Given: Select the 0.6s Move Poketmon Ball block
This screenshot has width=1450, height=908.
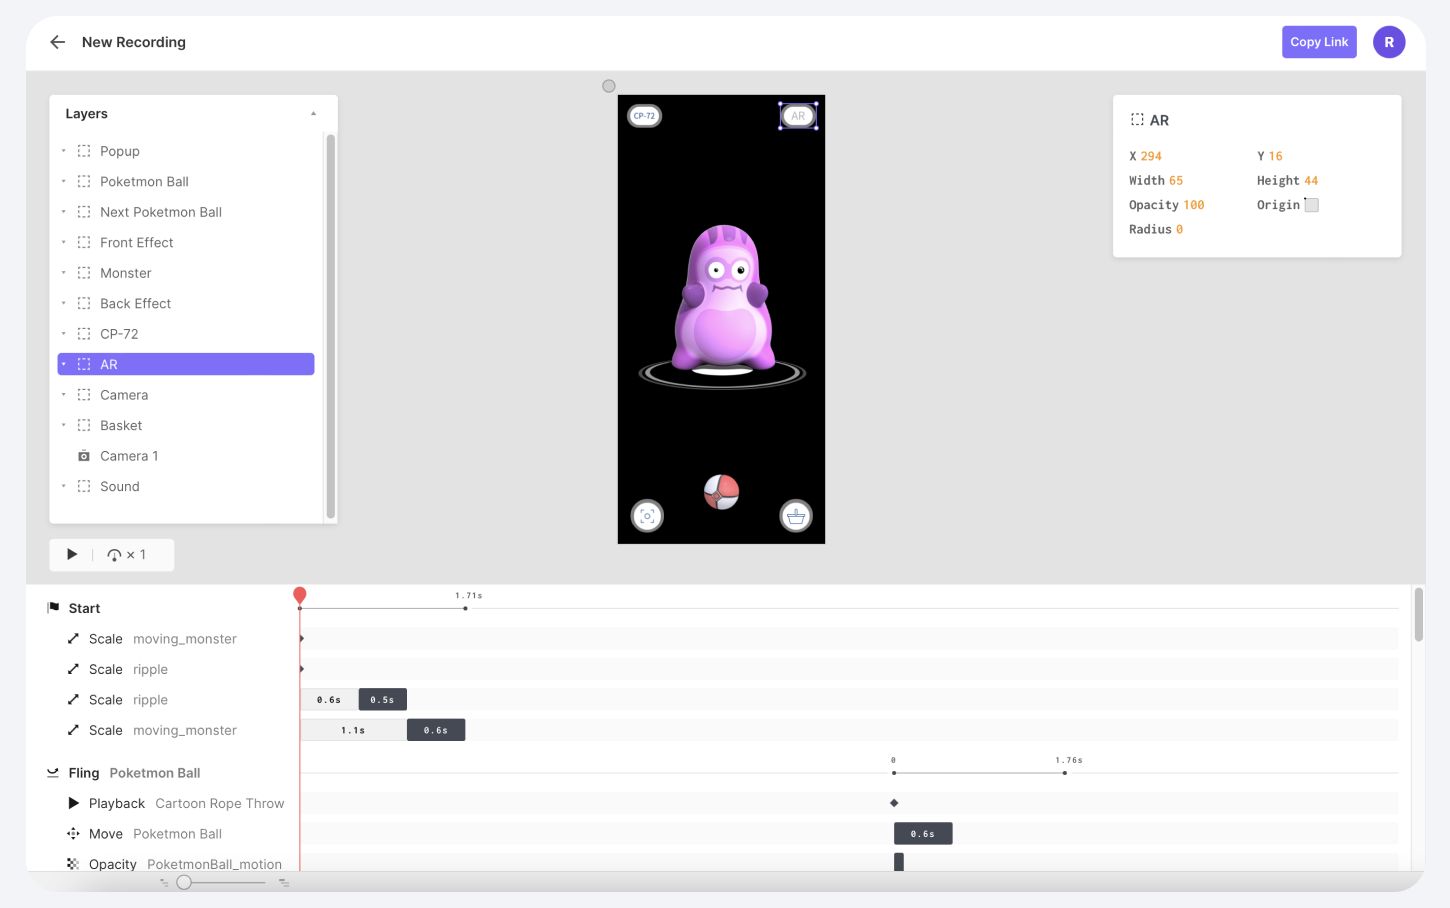Looking at the screenshot, I should (923, 834).
